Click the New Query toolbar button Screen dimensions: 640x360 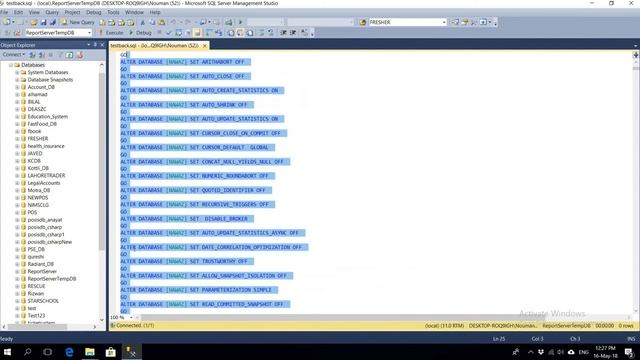[x=78, y=22]
